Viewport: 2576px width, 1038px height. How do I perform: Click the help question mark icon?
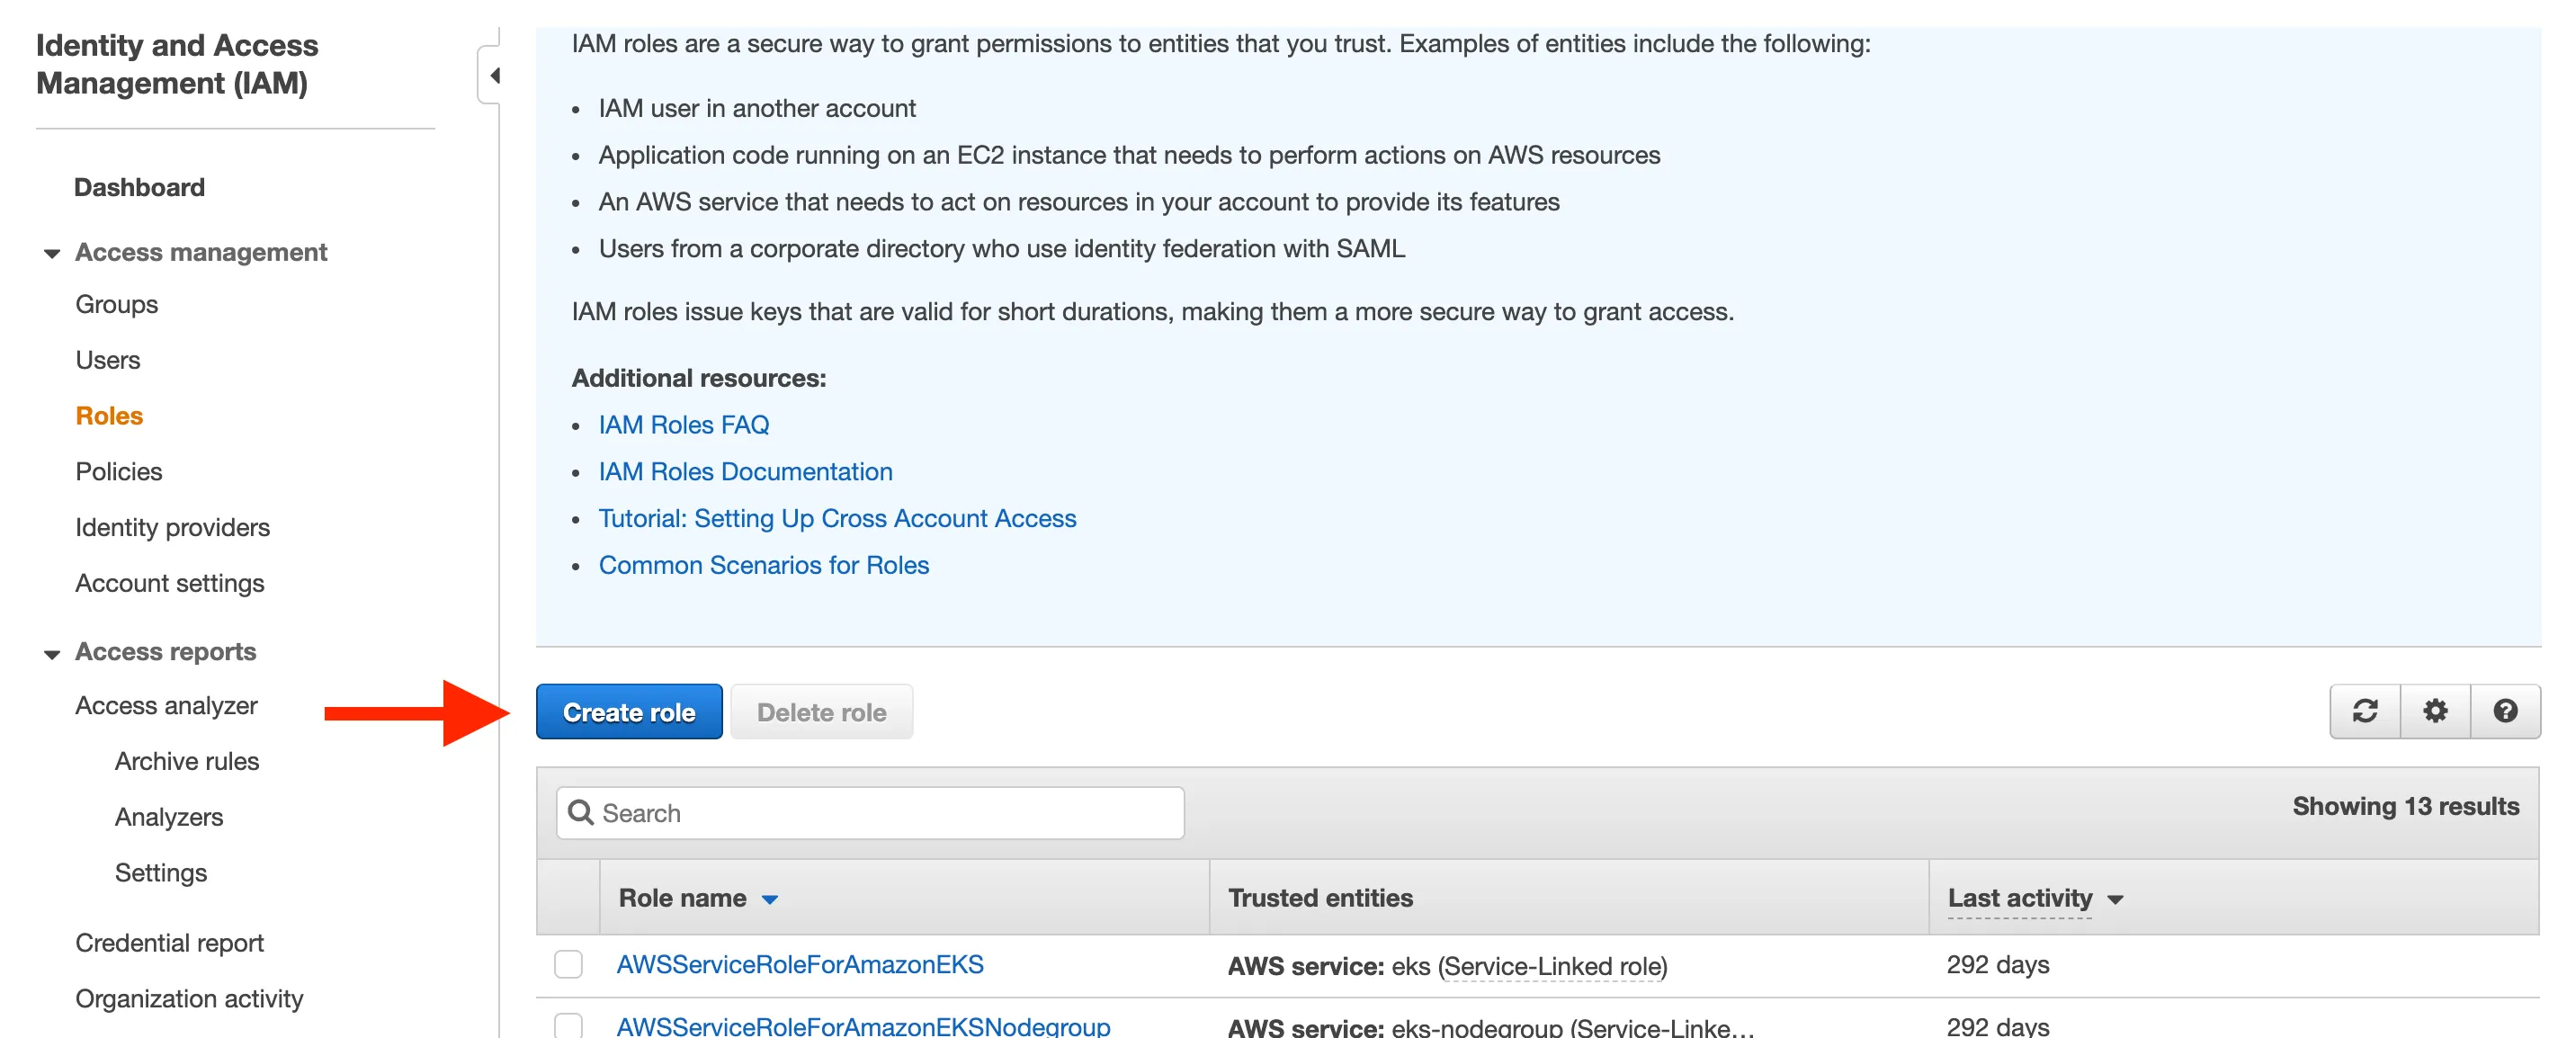coord(2504,711)
